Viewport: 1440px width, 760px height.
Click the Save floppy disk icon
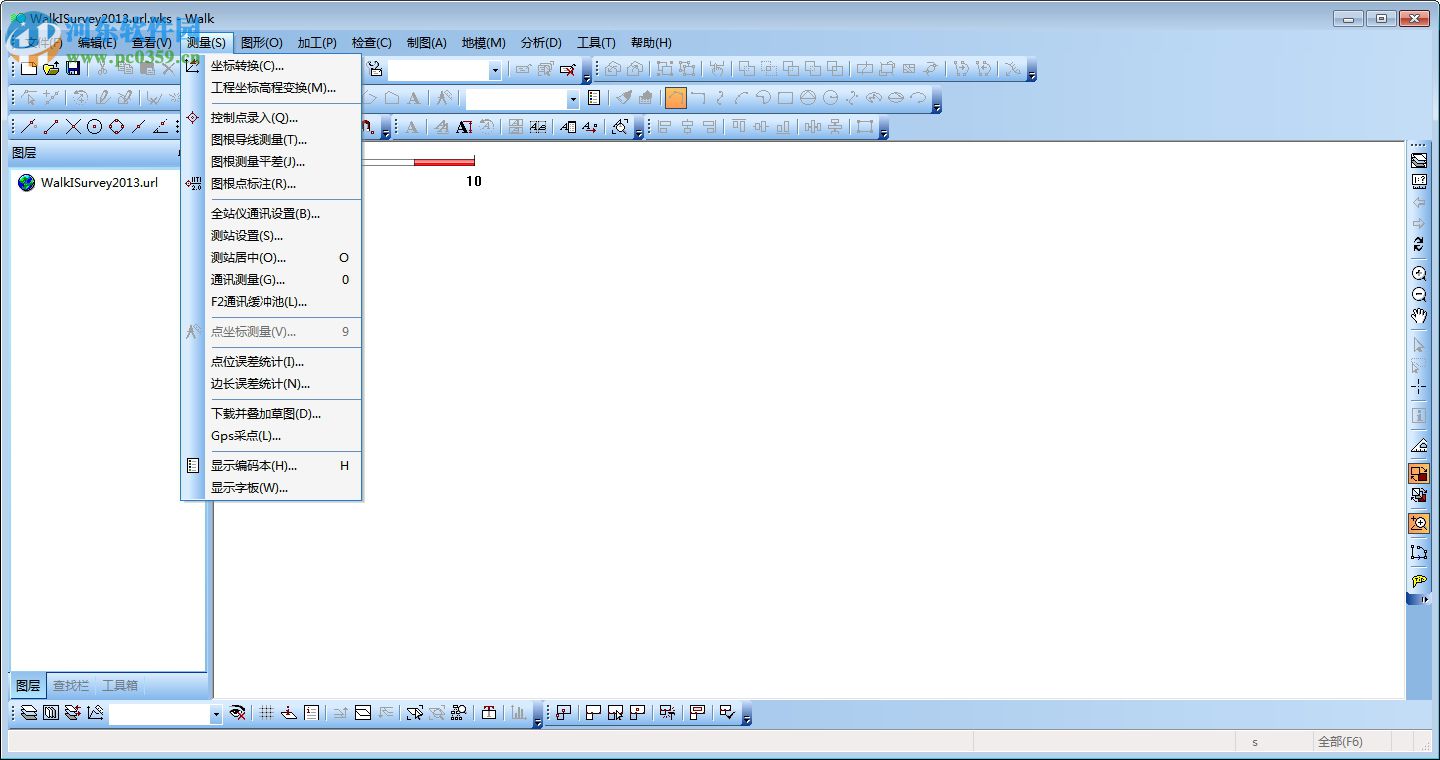coord(73,69)
